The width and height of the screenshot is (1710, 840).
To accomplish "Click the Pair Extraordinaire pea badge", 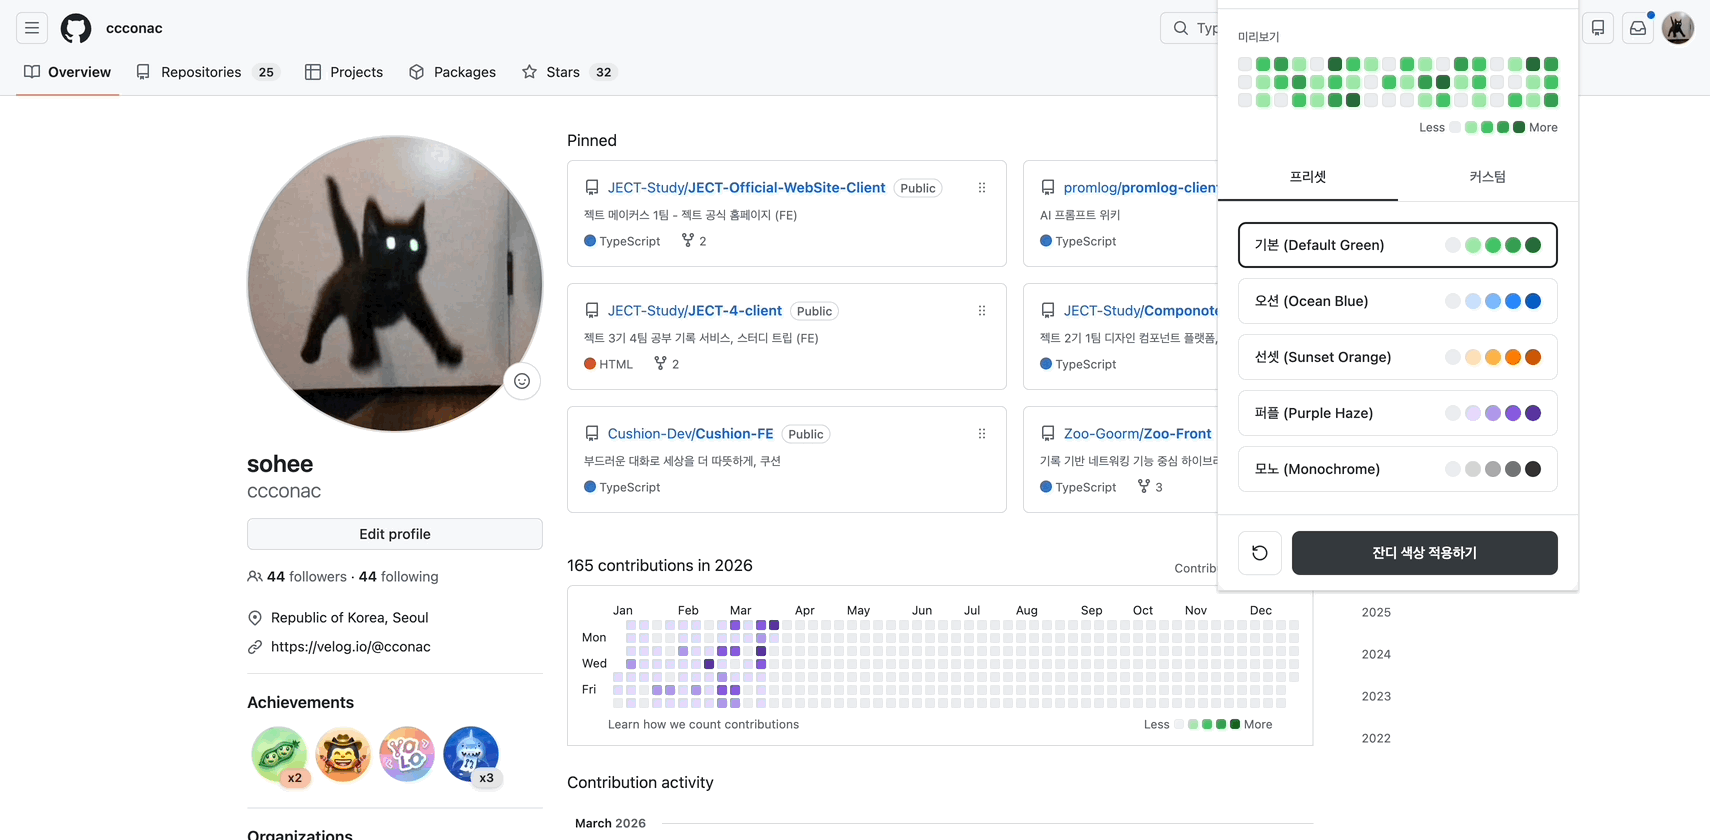I will pos(279,754).
